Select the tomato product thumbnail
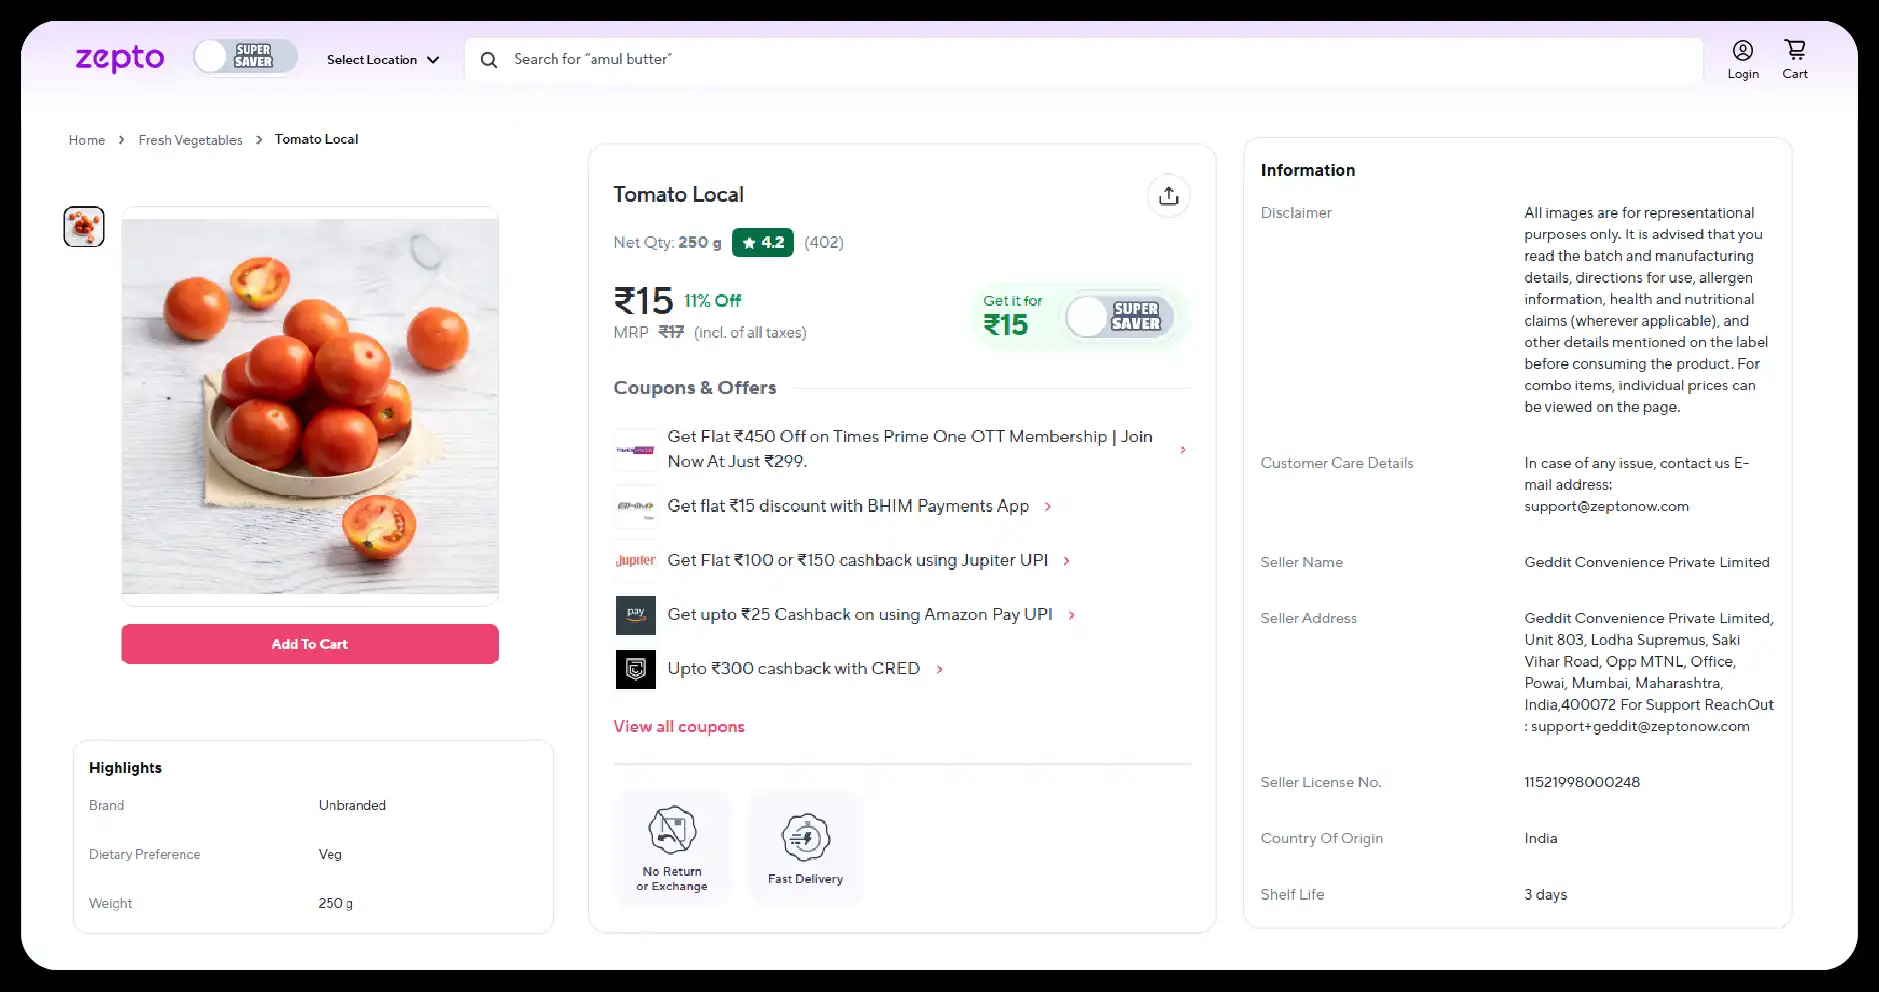 (84, 227)
